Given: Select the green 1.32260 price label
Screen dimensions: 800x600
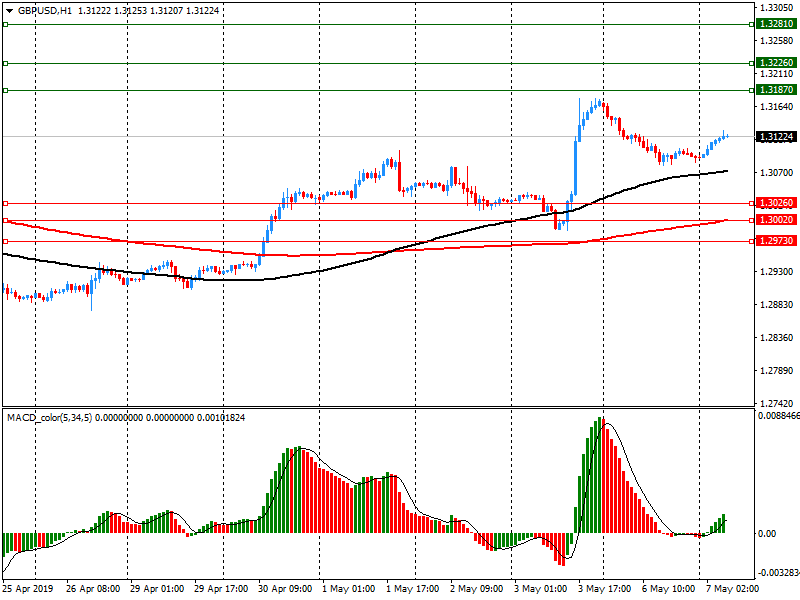Looking at the screenshot, I should pyautogui.click(x=776, y=62).
